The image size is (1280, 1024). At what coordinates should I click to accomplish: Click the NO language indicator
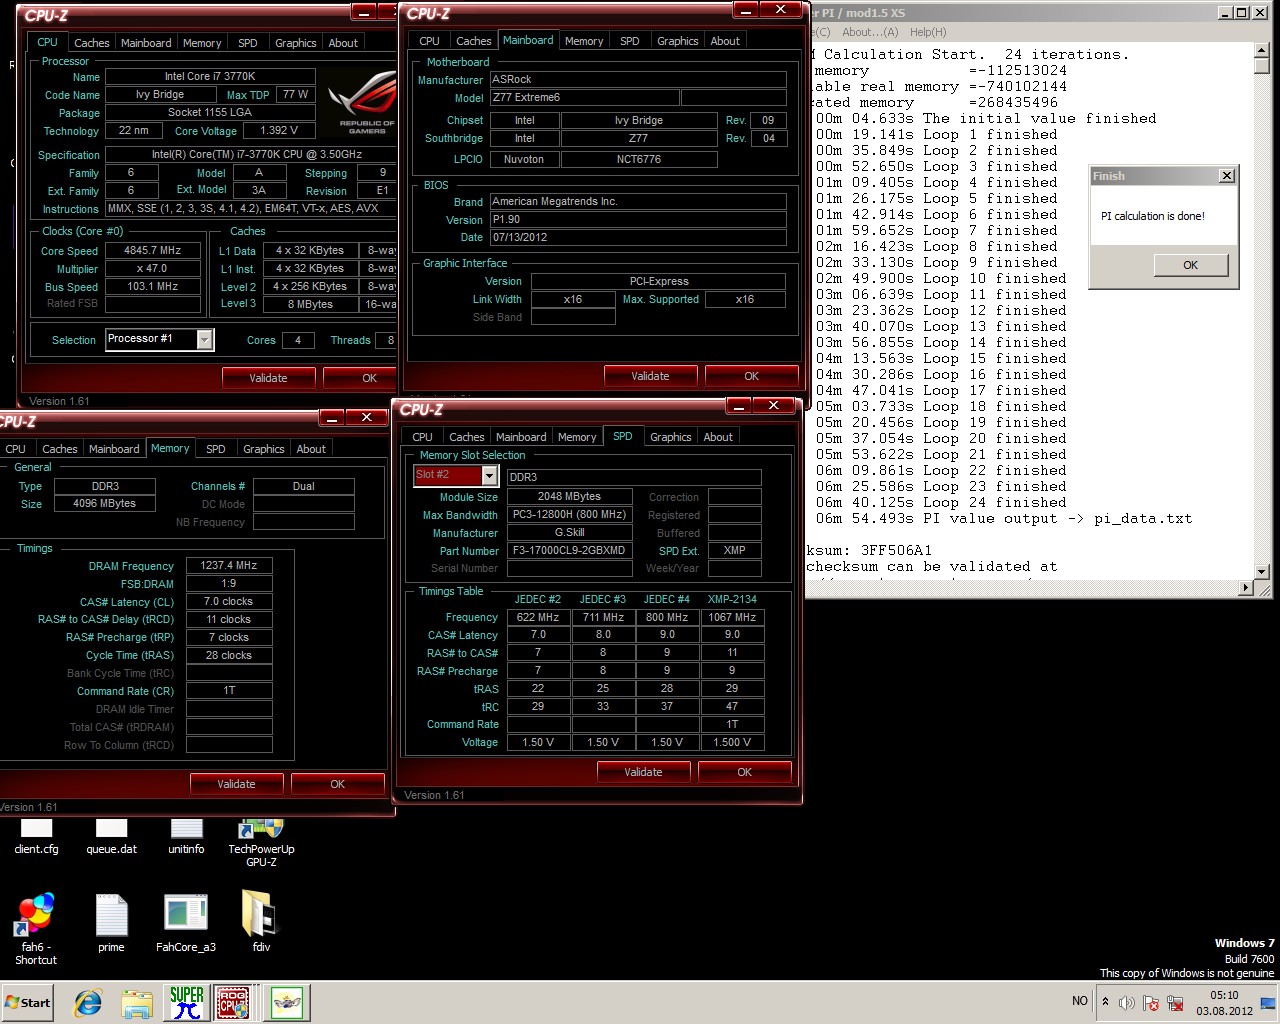click(x=1080, y=1001)
